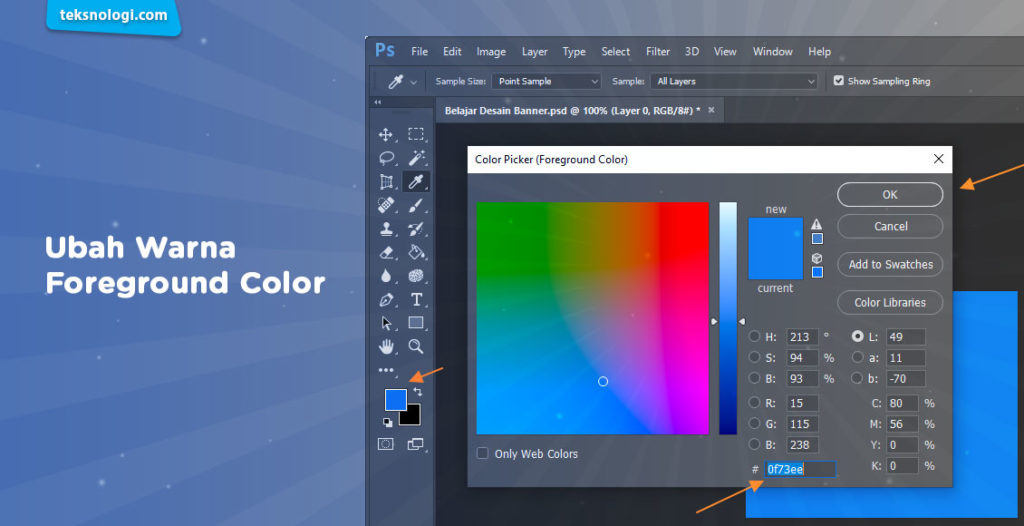Close the Belajar Desain Banner.psd document tab
1024x526 pixels.
711,110
